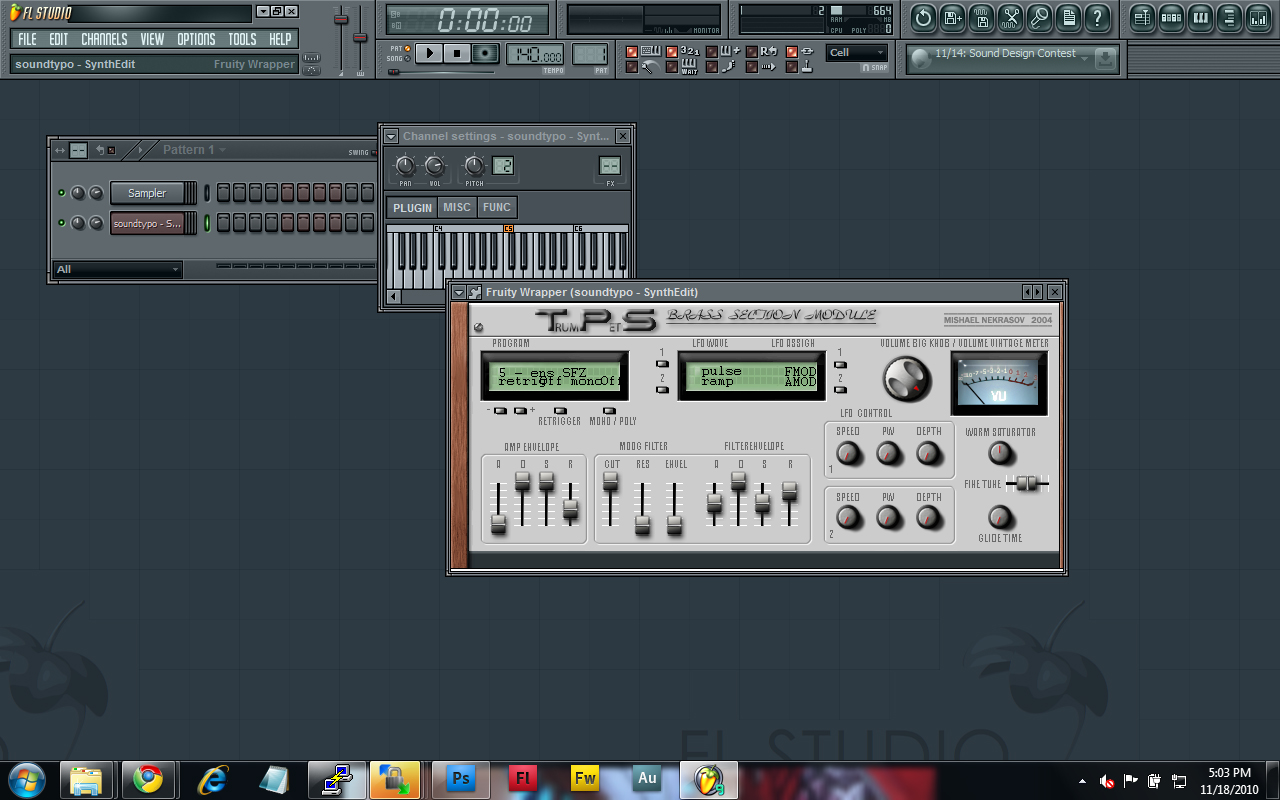The height and width of the screenshot is (800, 1280).
Task: Open the Help icon
Action: pos(1097,18)
